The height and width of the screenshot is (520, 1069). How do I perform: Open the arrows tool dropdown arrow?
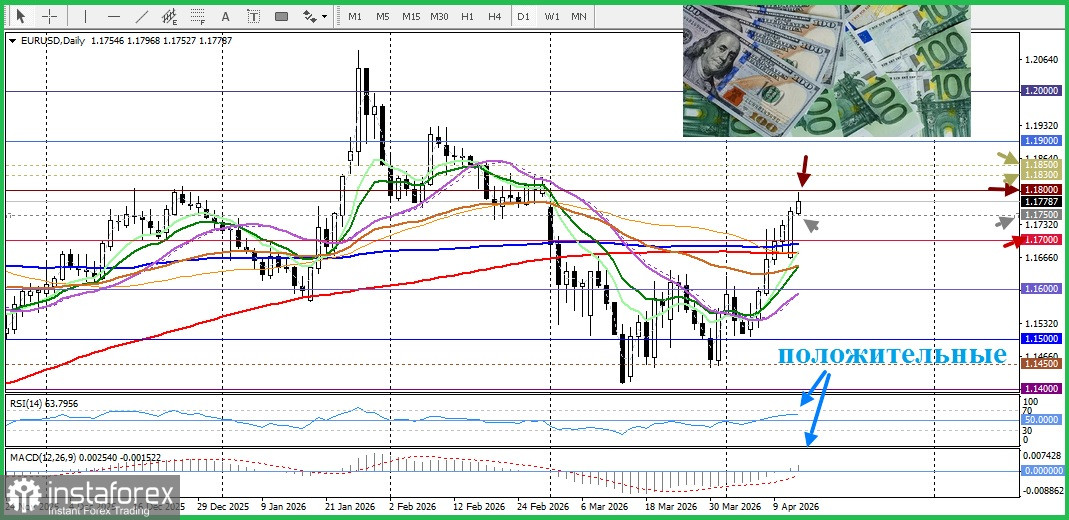point(325,16)
